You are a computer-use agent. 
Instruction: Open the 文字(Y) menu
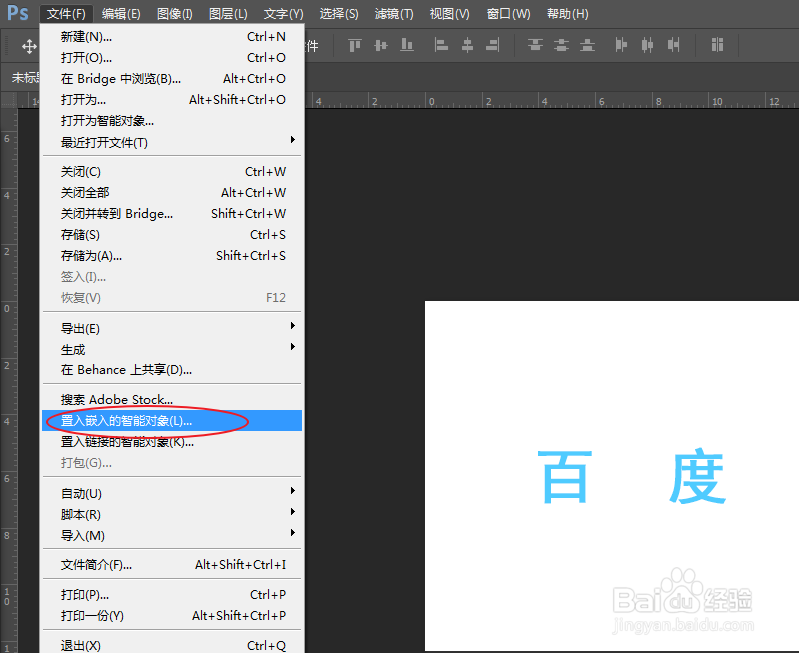(283, 14)
